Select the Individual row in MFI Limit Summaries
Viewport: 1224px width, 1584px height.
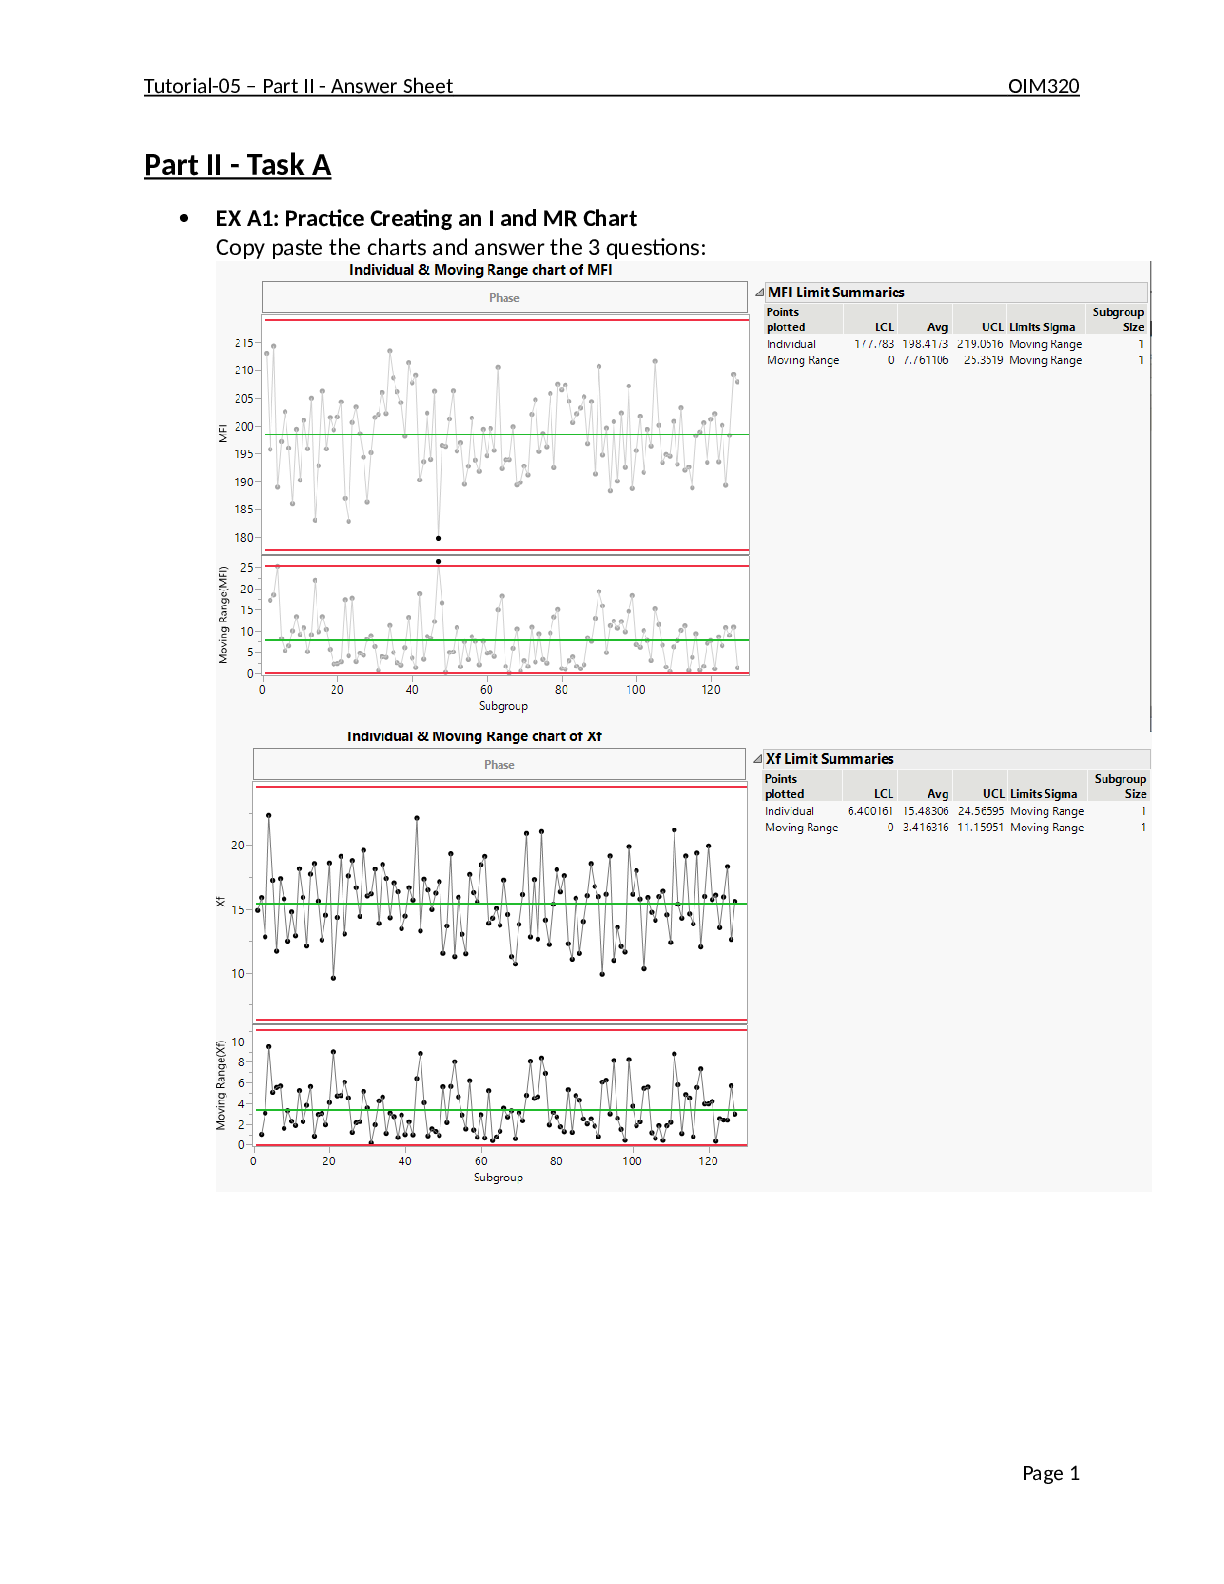click(791, 344)
